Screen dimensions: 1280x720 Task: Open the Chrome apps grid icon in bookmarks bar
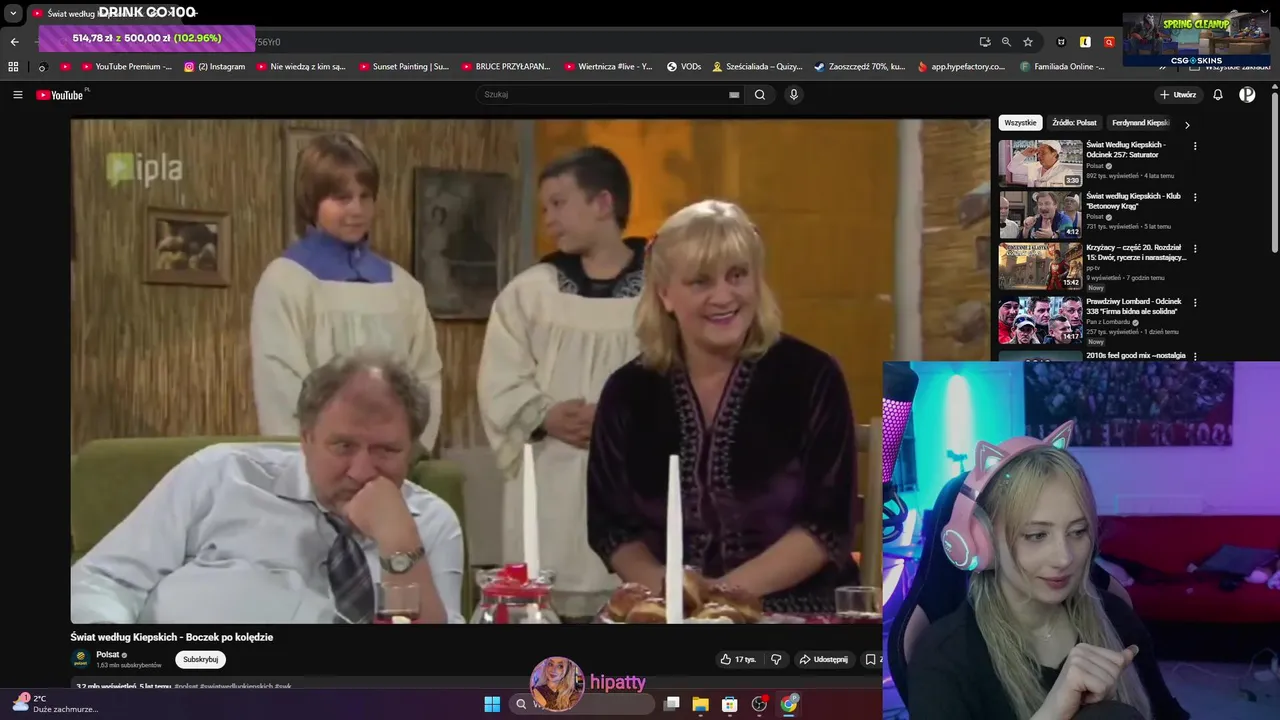13,67
